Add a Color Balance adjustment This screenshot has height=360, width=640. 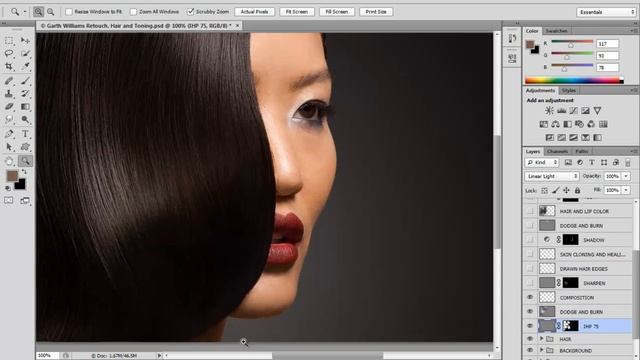coord(556,124)
